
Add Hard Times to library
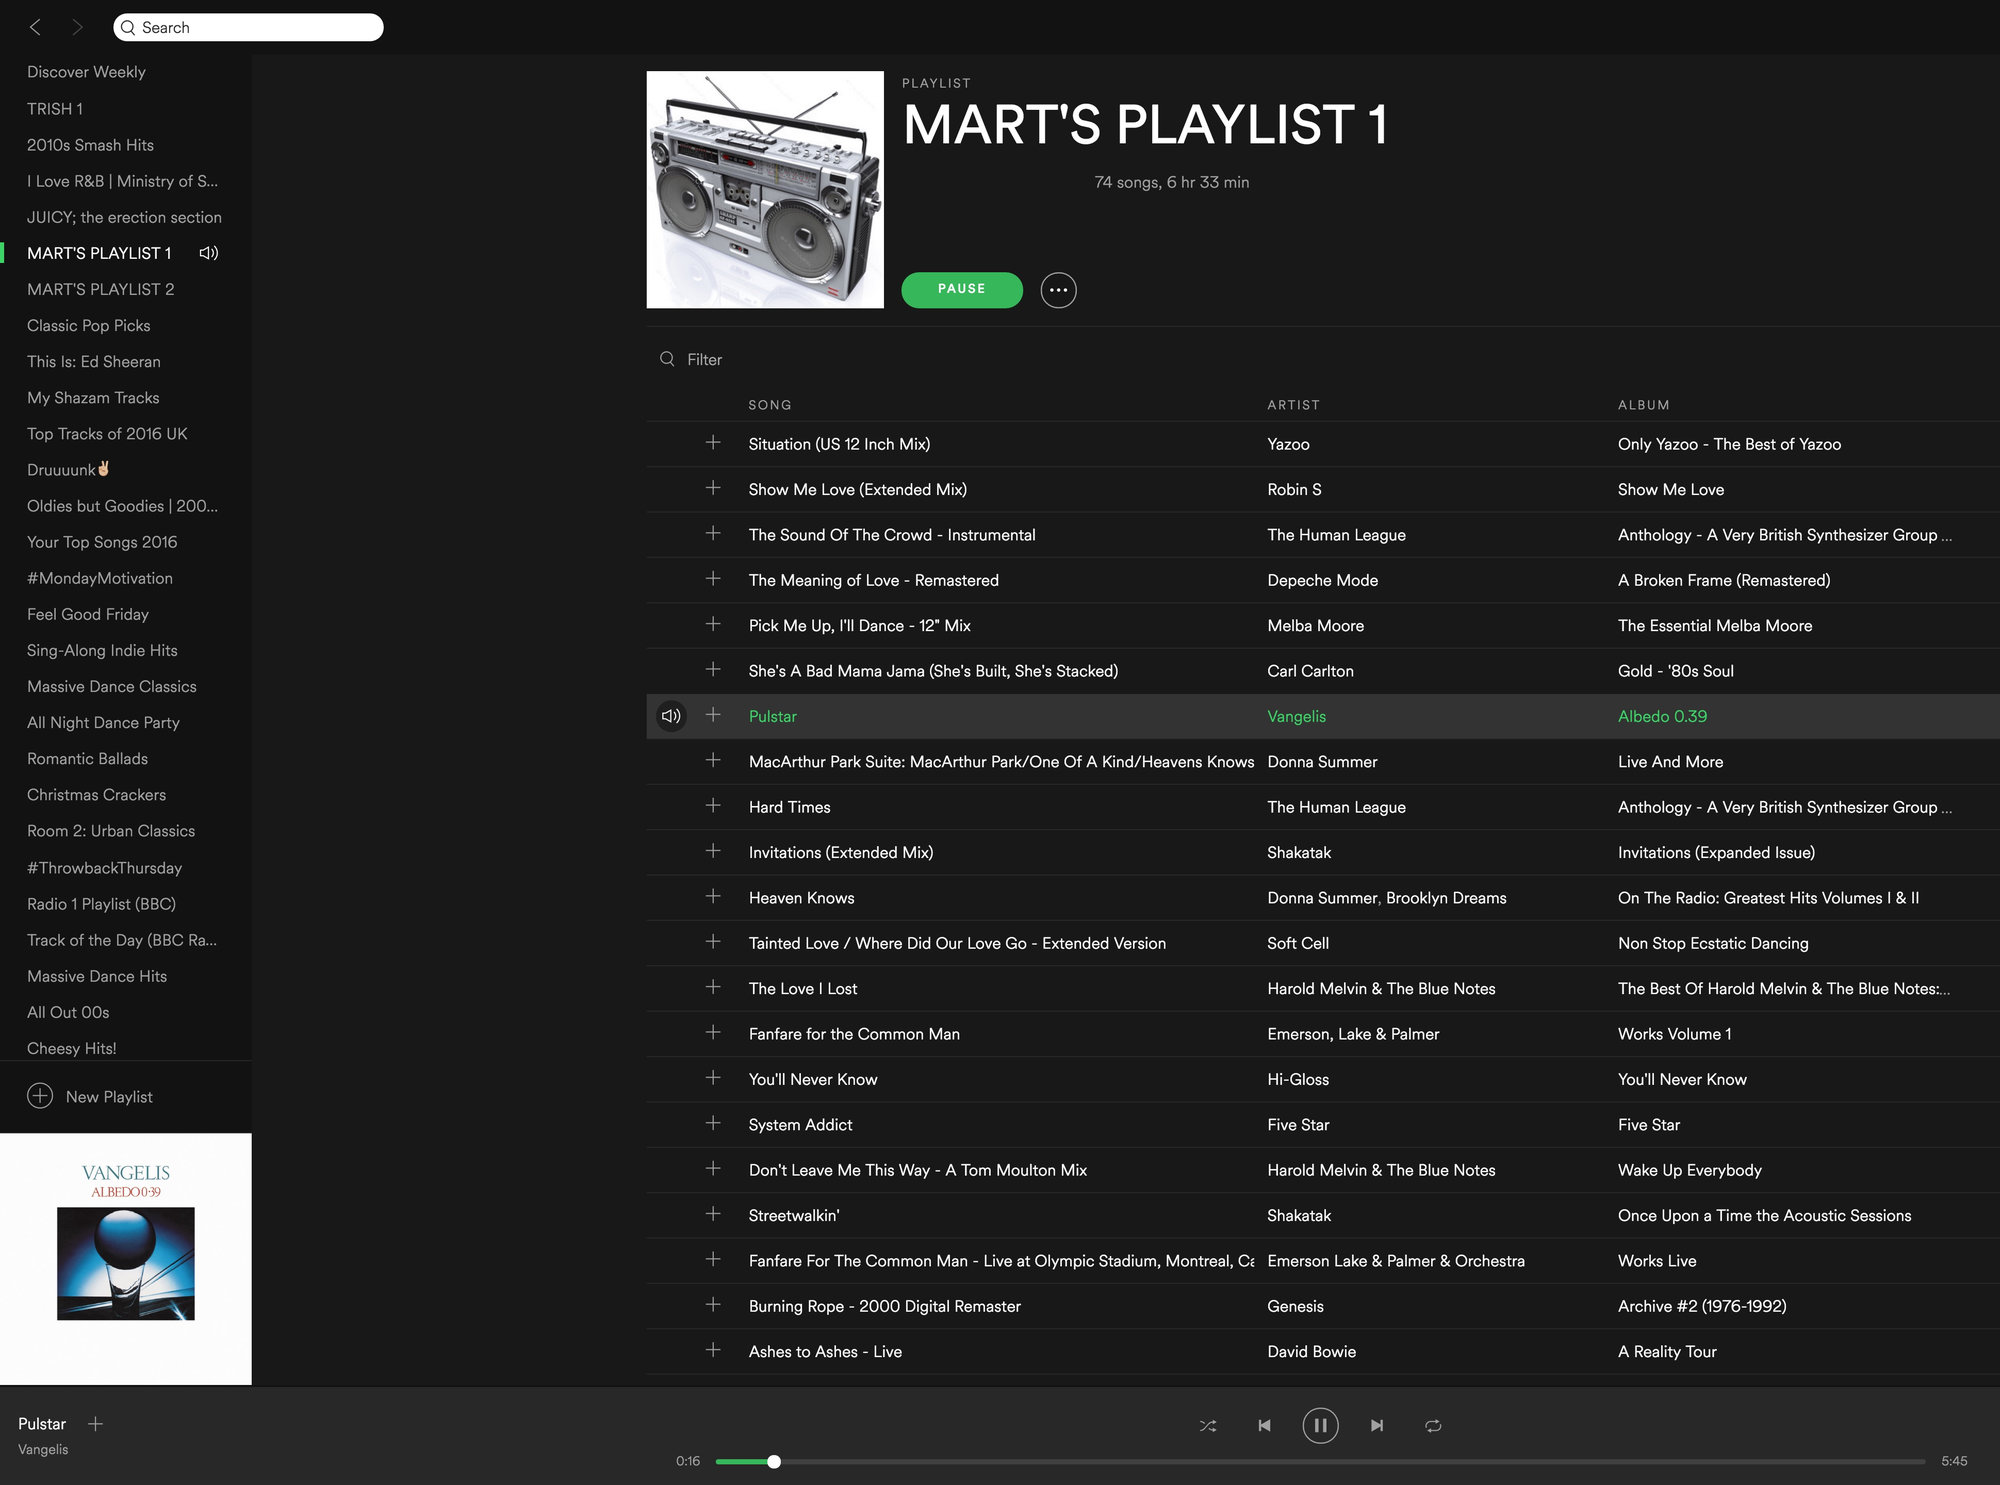coord(713,805)
